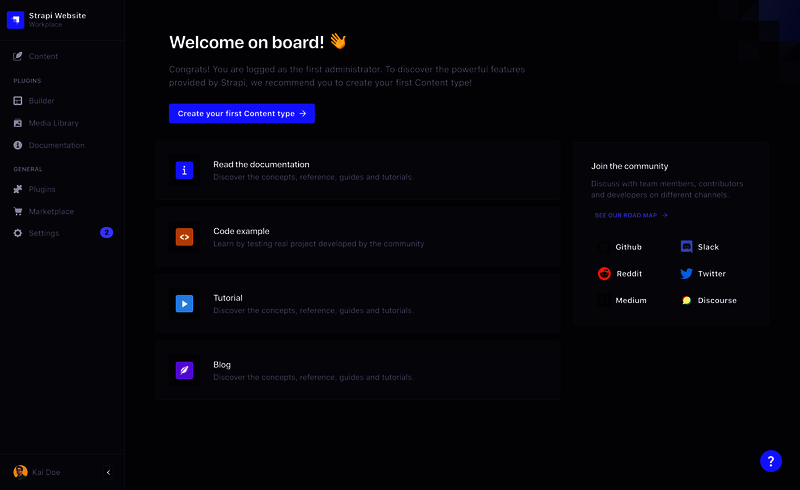
Task: Click the Content pencil icon
Action: pos(18,56)
